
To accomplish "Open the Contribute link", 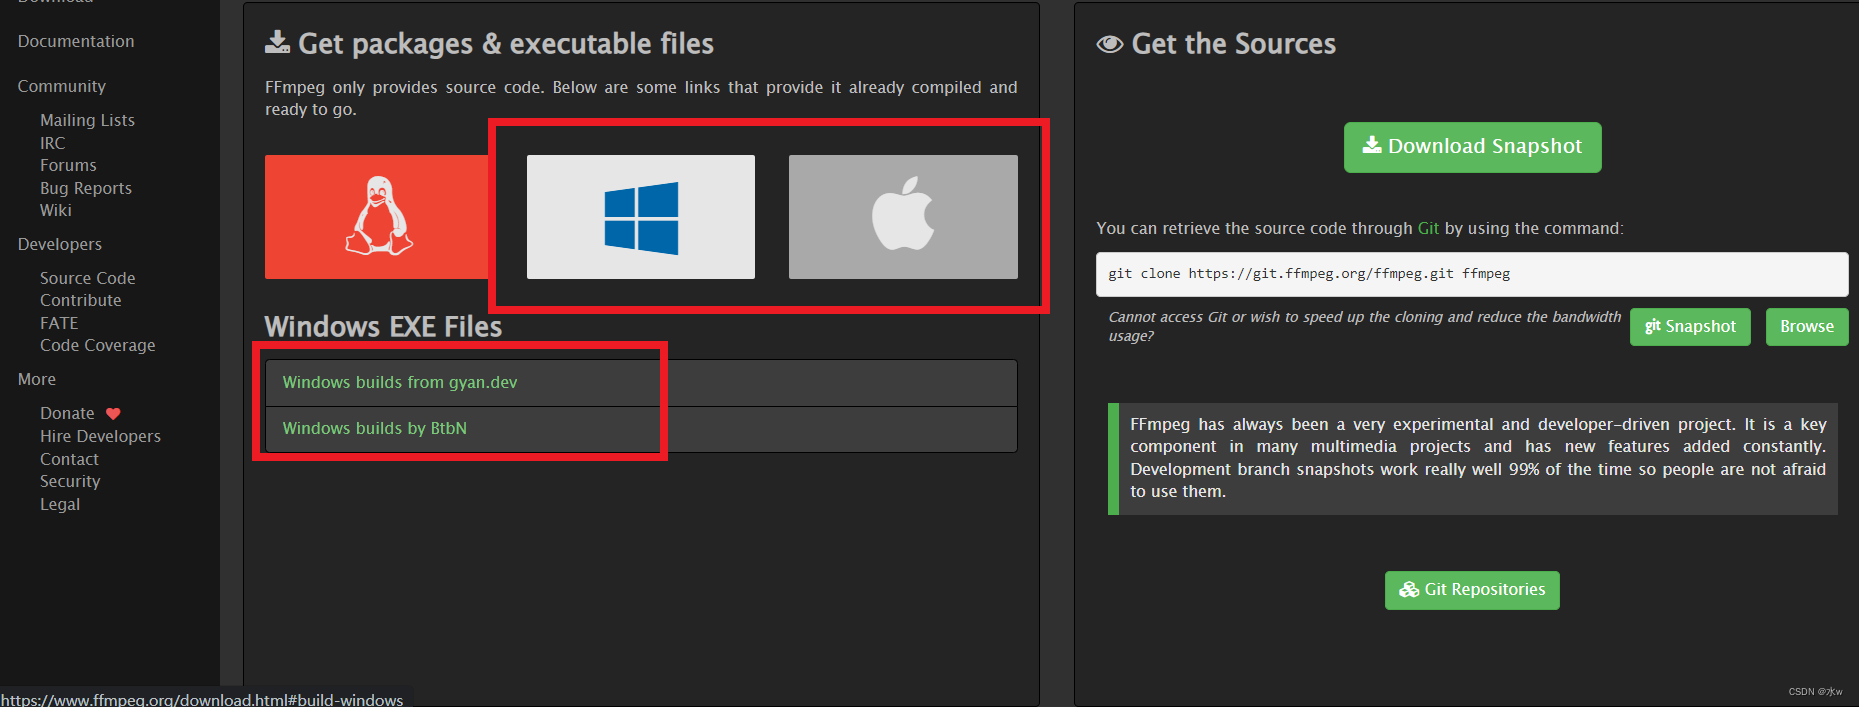I will pos(80,300).
